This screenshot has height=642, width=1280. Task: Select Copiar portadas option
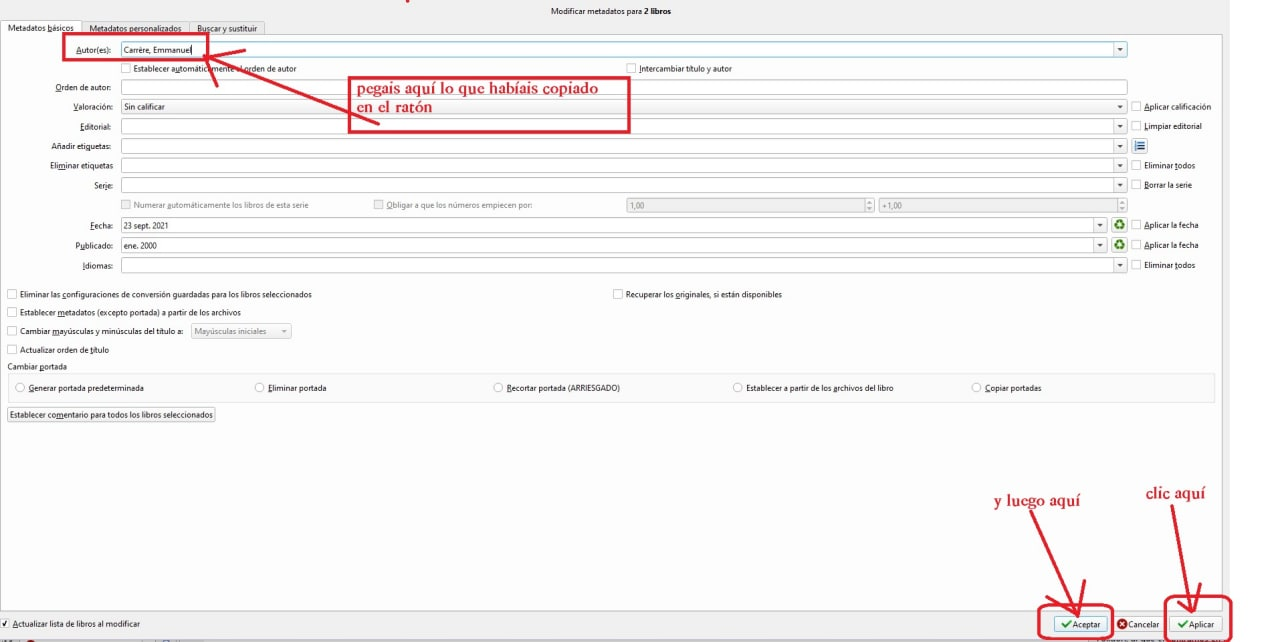[x=1007, y=388]
